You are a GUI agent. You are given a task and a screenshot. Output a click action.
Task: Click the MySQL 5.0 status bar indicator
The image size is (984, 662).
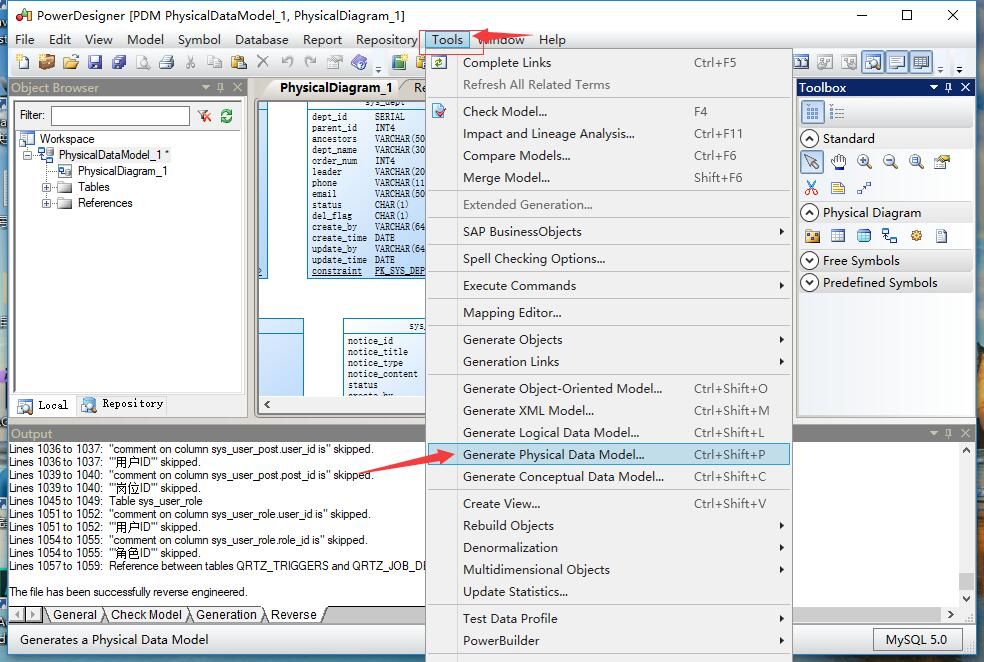[x=916, y=639]
